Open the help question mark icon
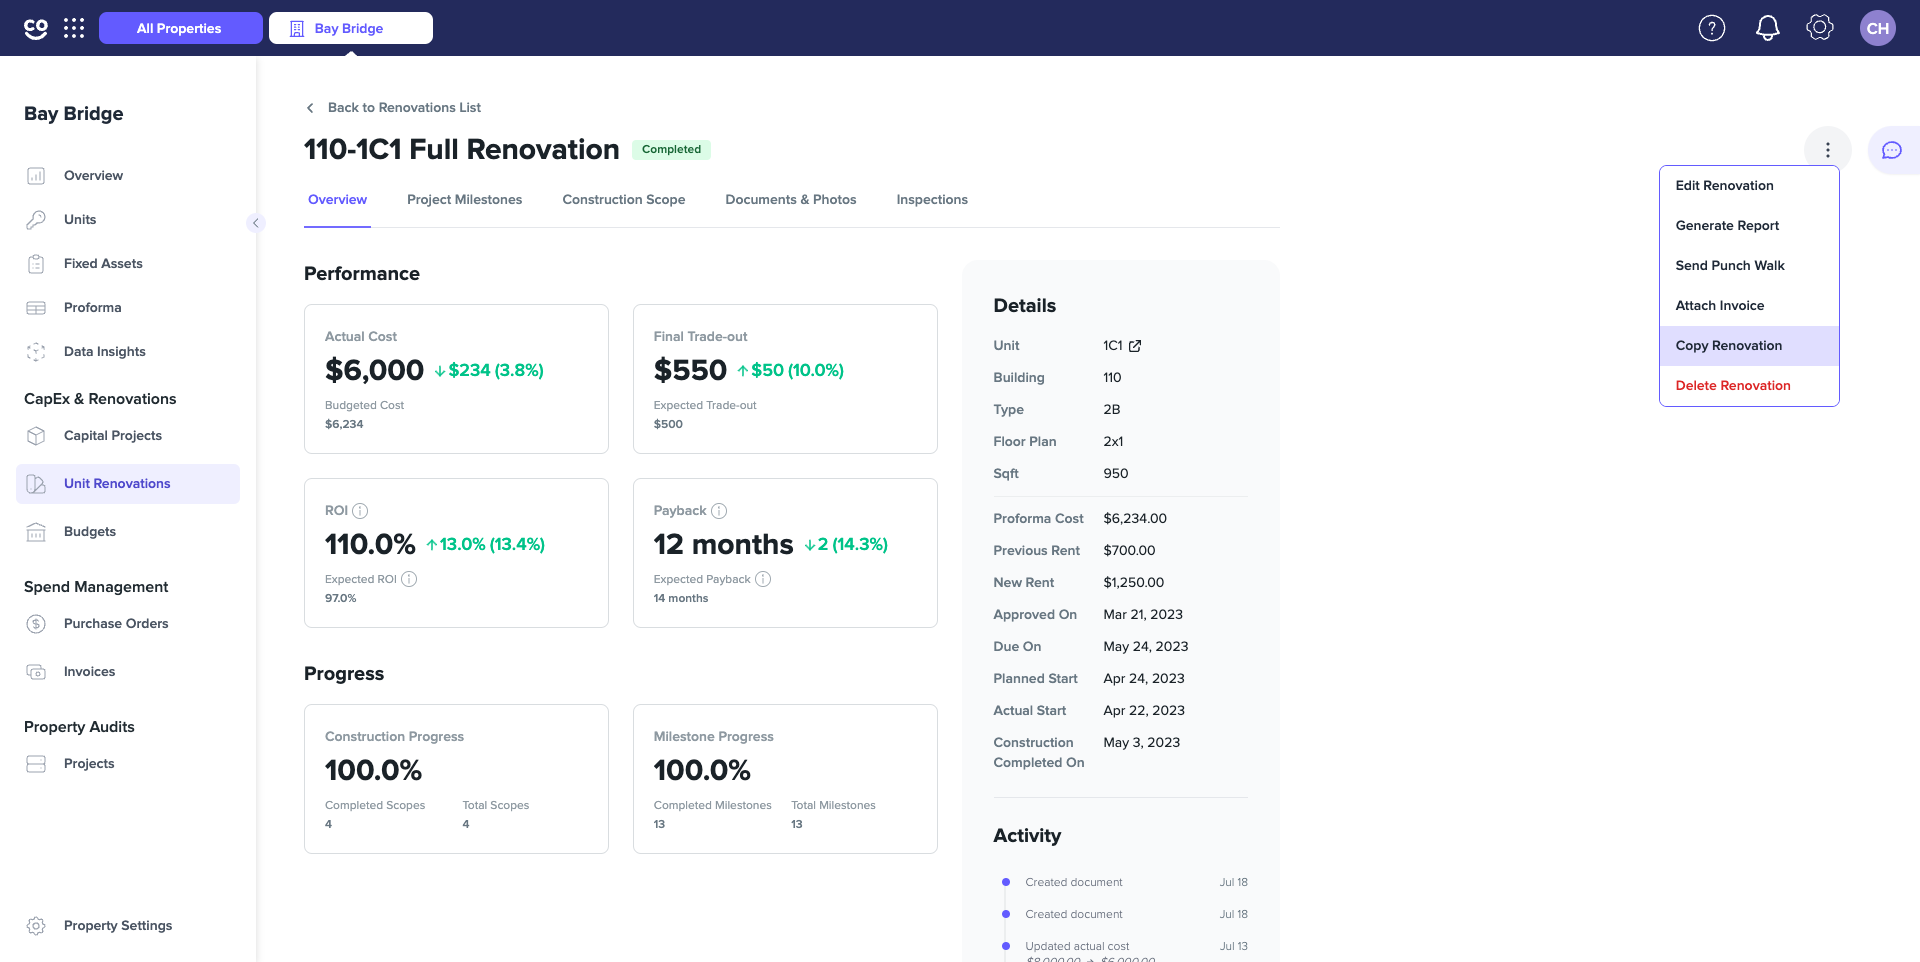The image size is (1920, 962). point(1712,28)
